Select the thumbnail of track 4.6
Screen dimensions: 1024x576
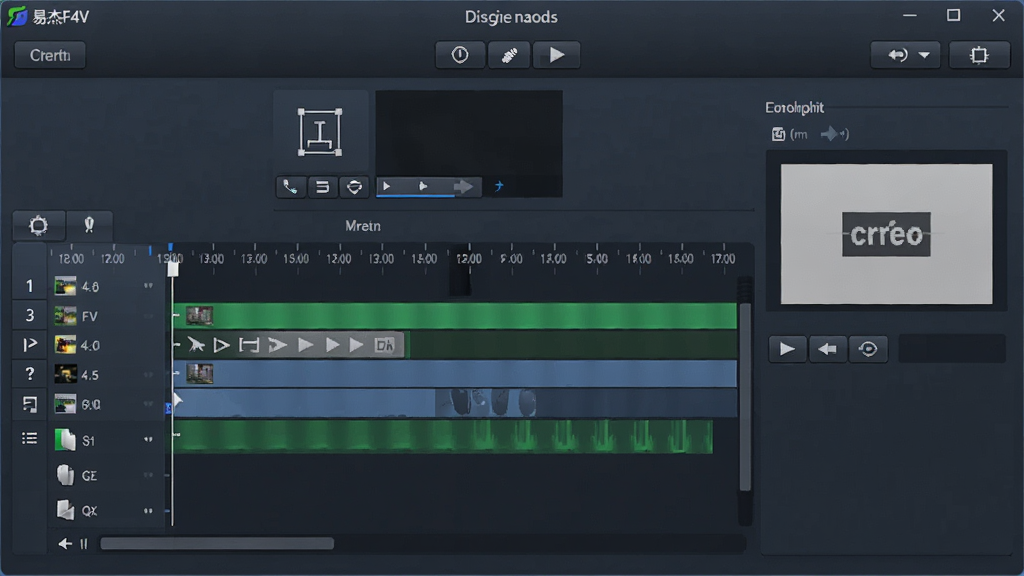(65, 286)
